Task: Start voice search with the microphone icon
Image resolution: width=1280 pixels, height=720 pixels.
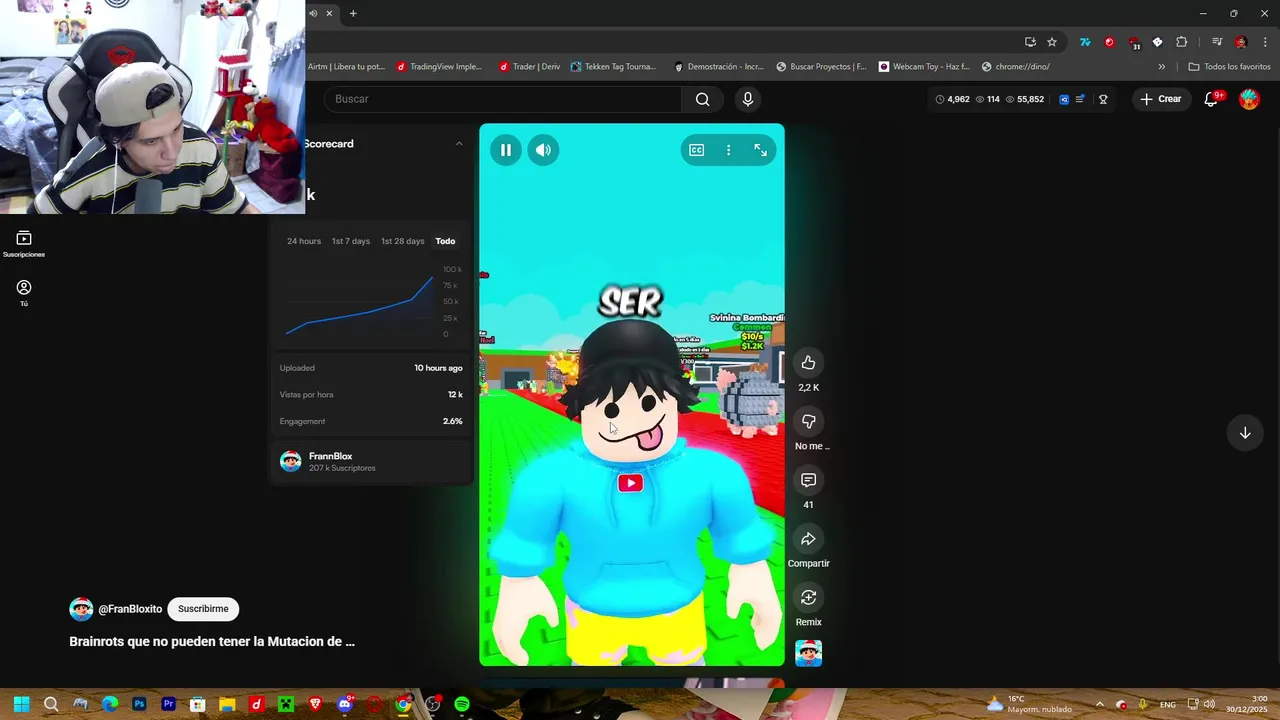Action: tap(747, 99)
